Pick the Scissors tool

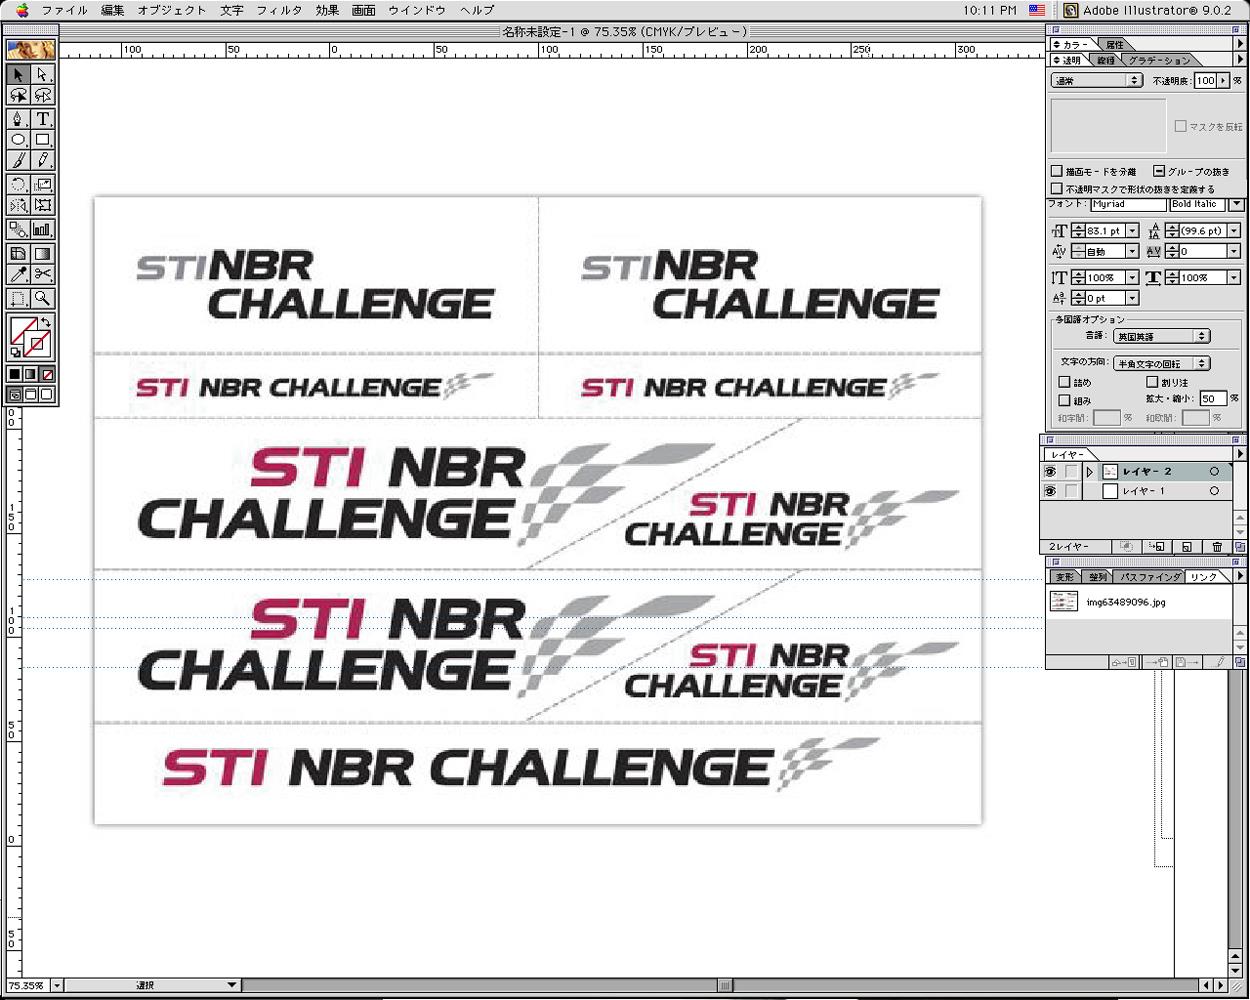pyautogui.click(x=43, y=274)
